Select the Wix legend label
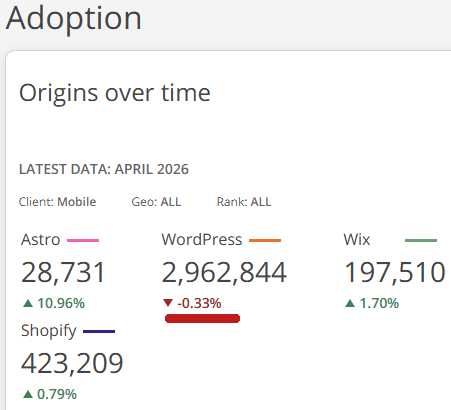 [x=357, y=240]
